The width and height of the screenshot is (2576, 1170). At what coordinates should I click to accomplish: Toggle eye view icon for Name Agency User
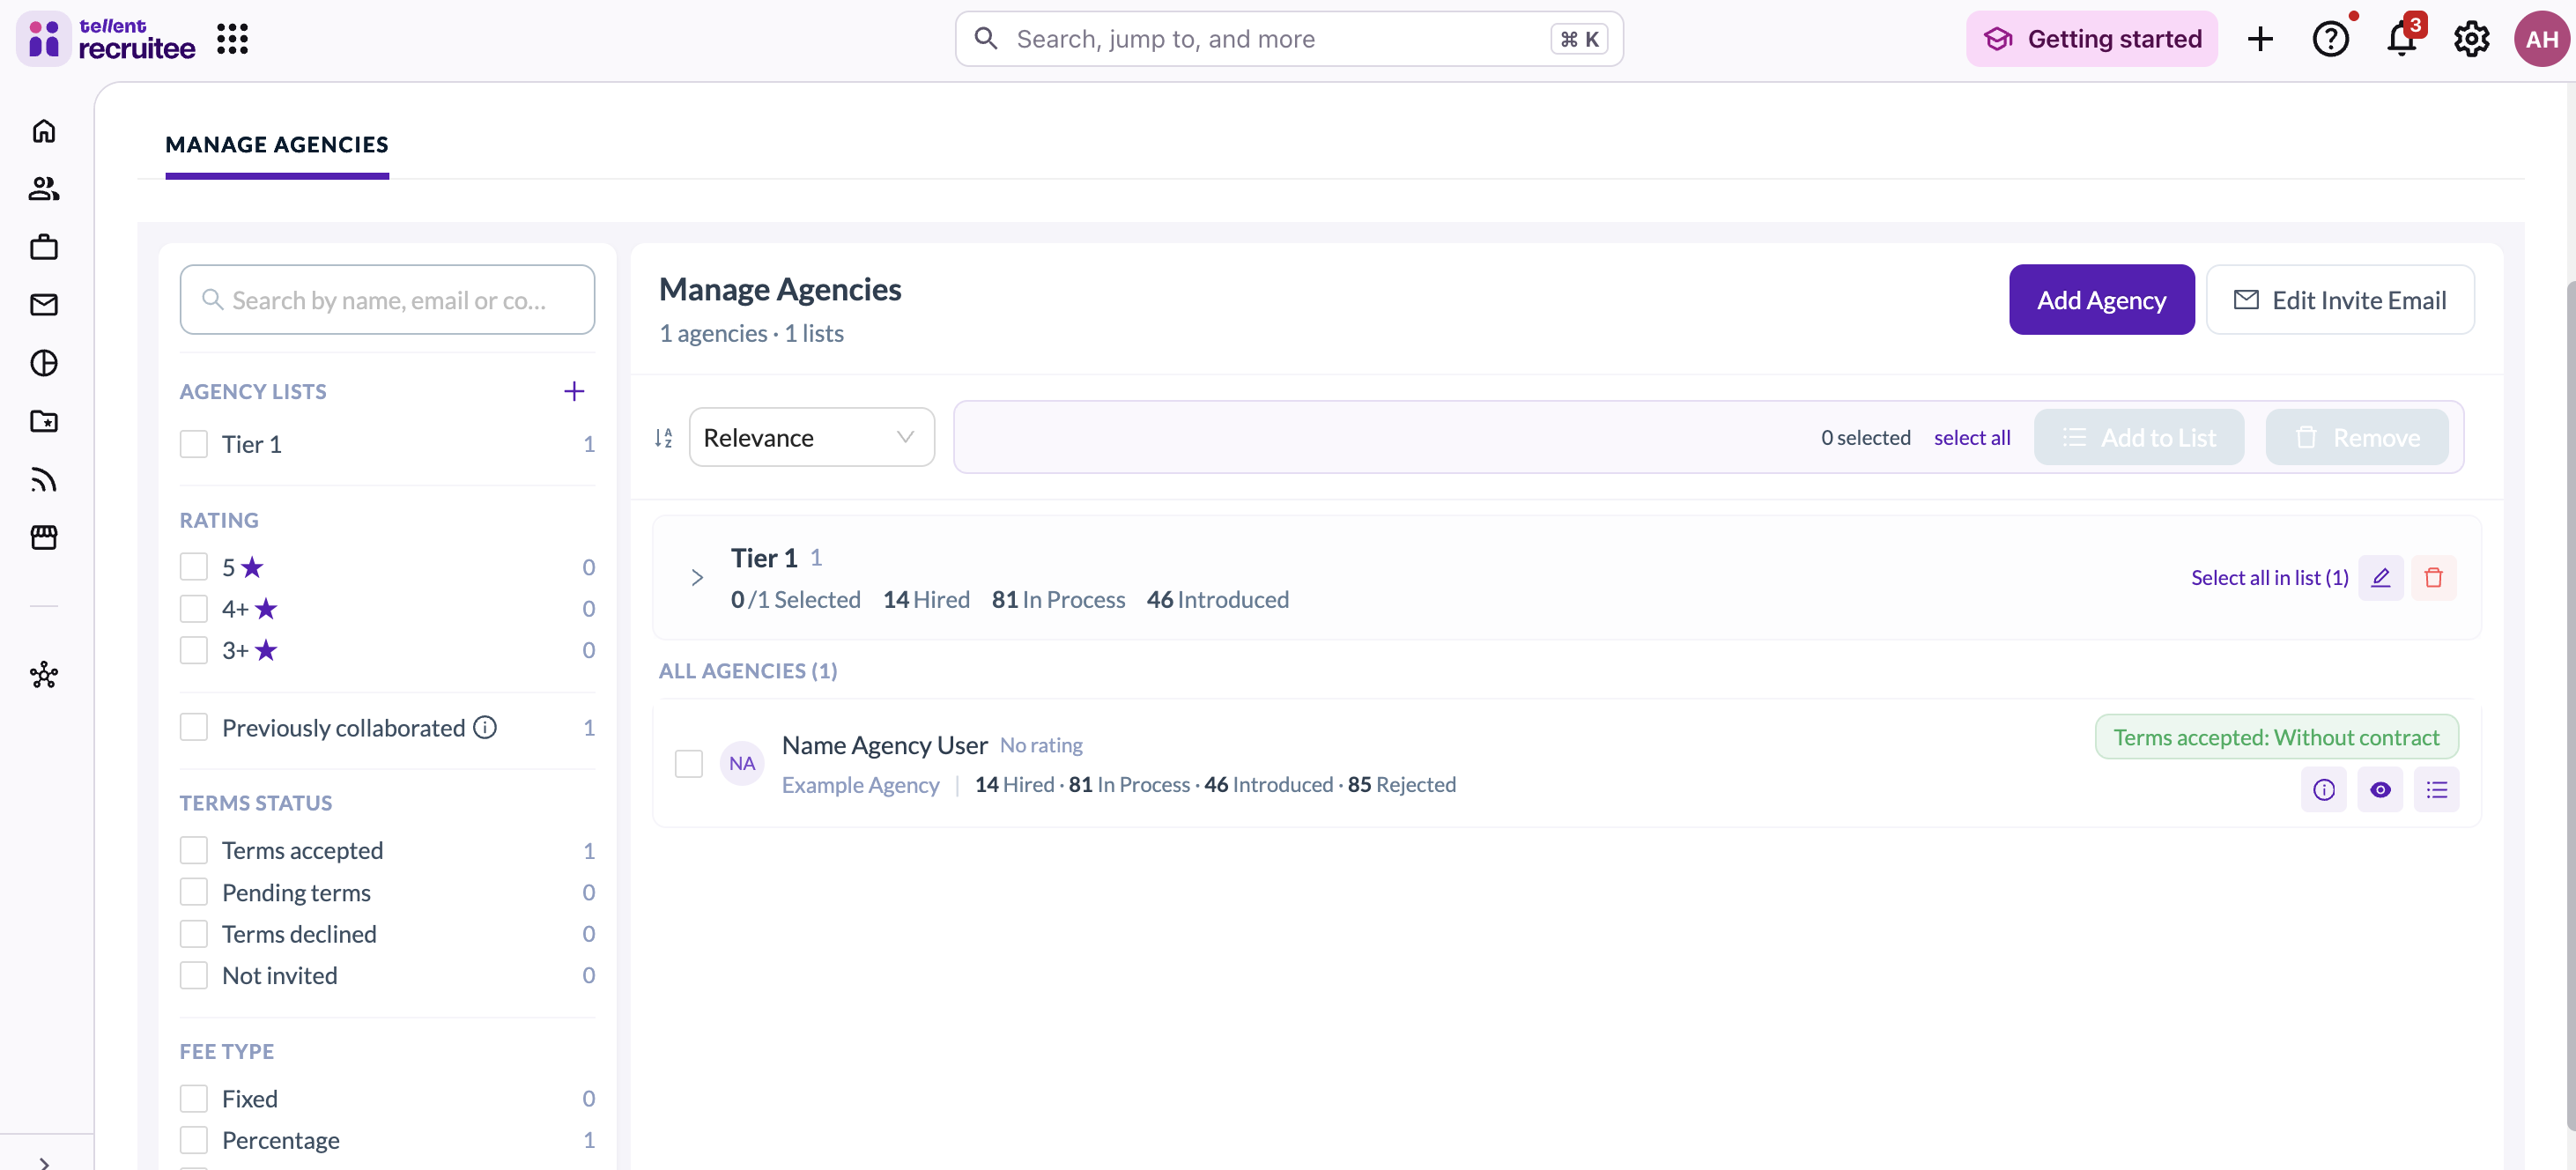coord(2380,790)
